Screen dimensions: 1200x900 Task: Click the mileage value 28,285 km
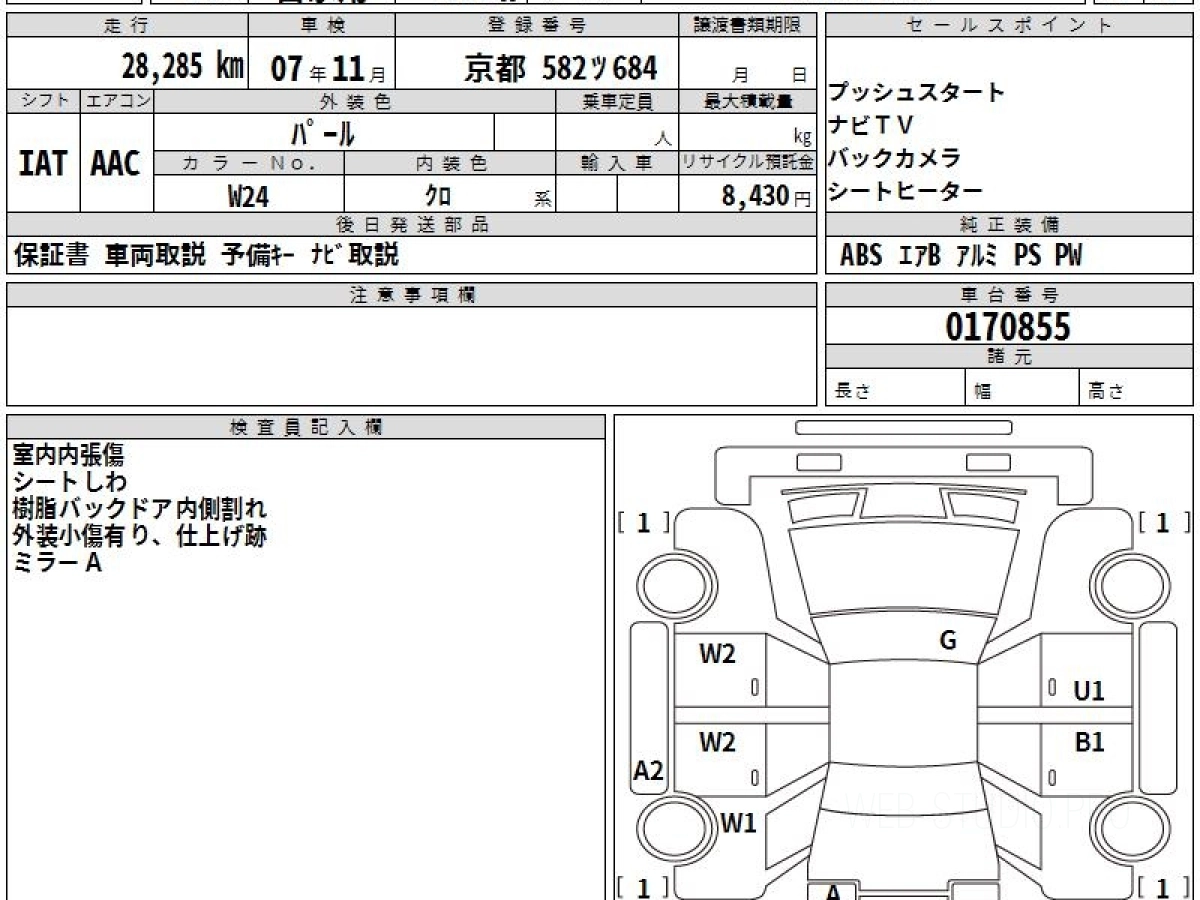182,67
